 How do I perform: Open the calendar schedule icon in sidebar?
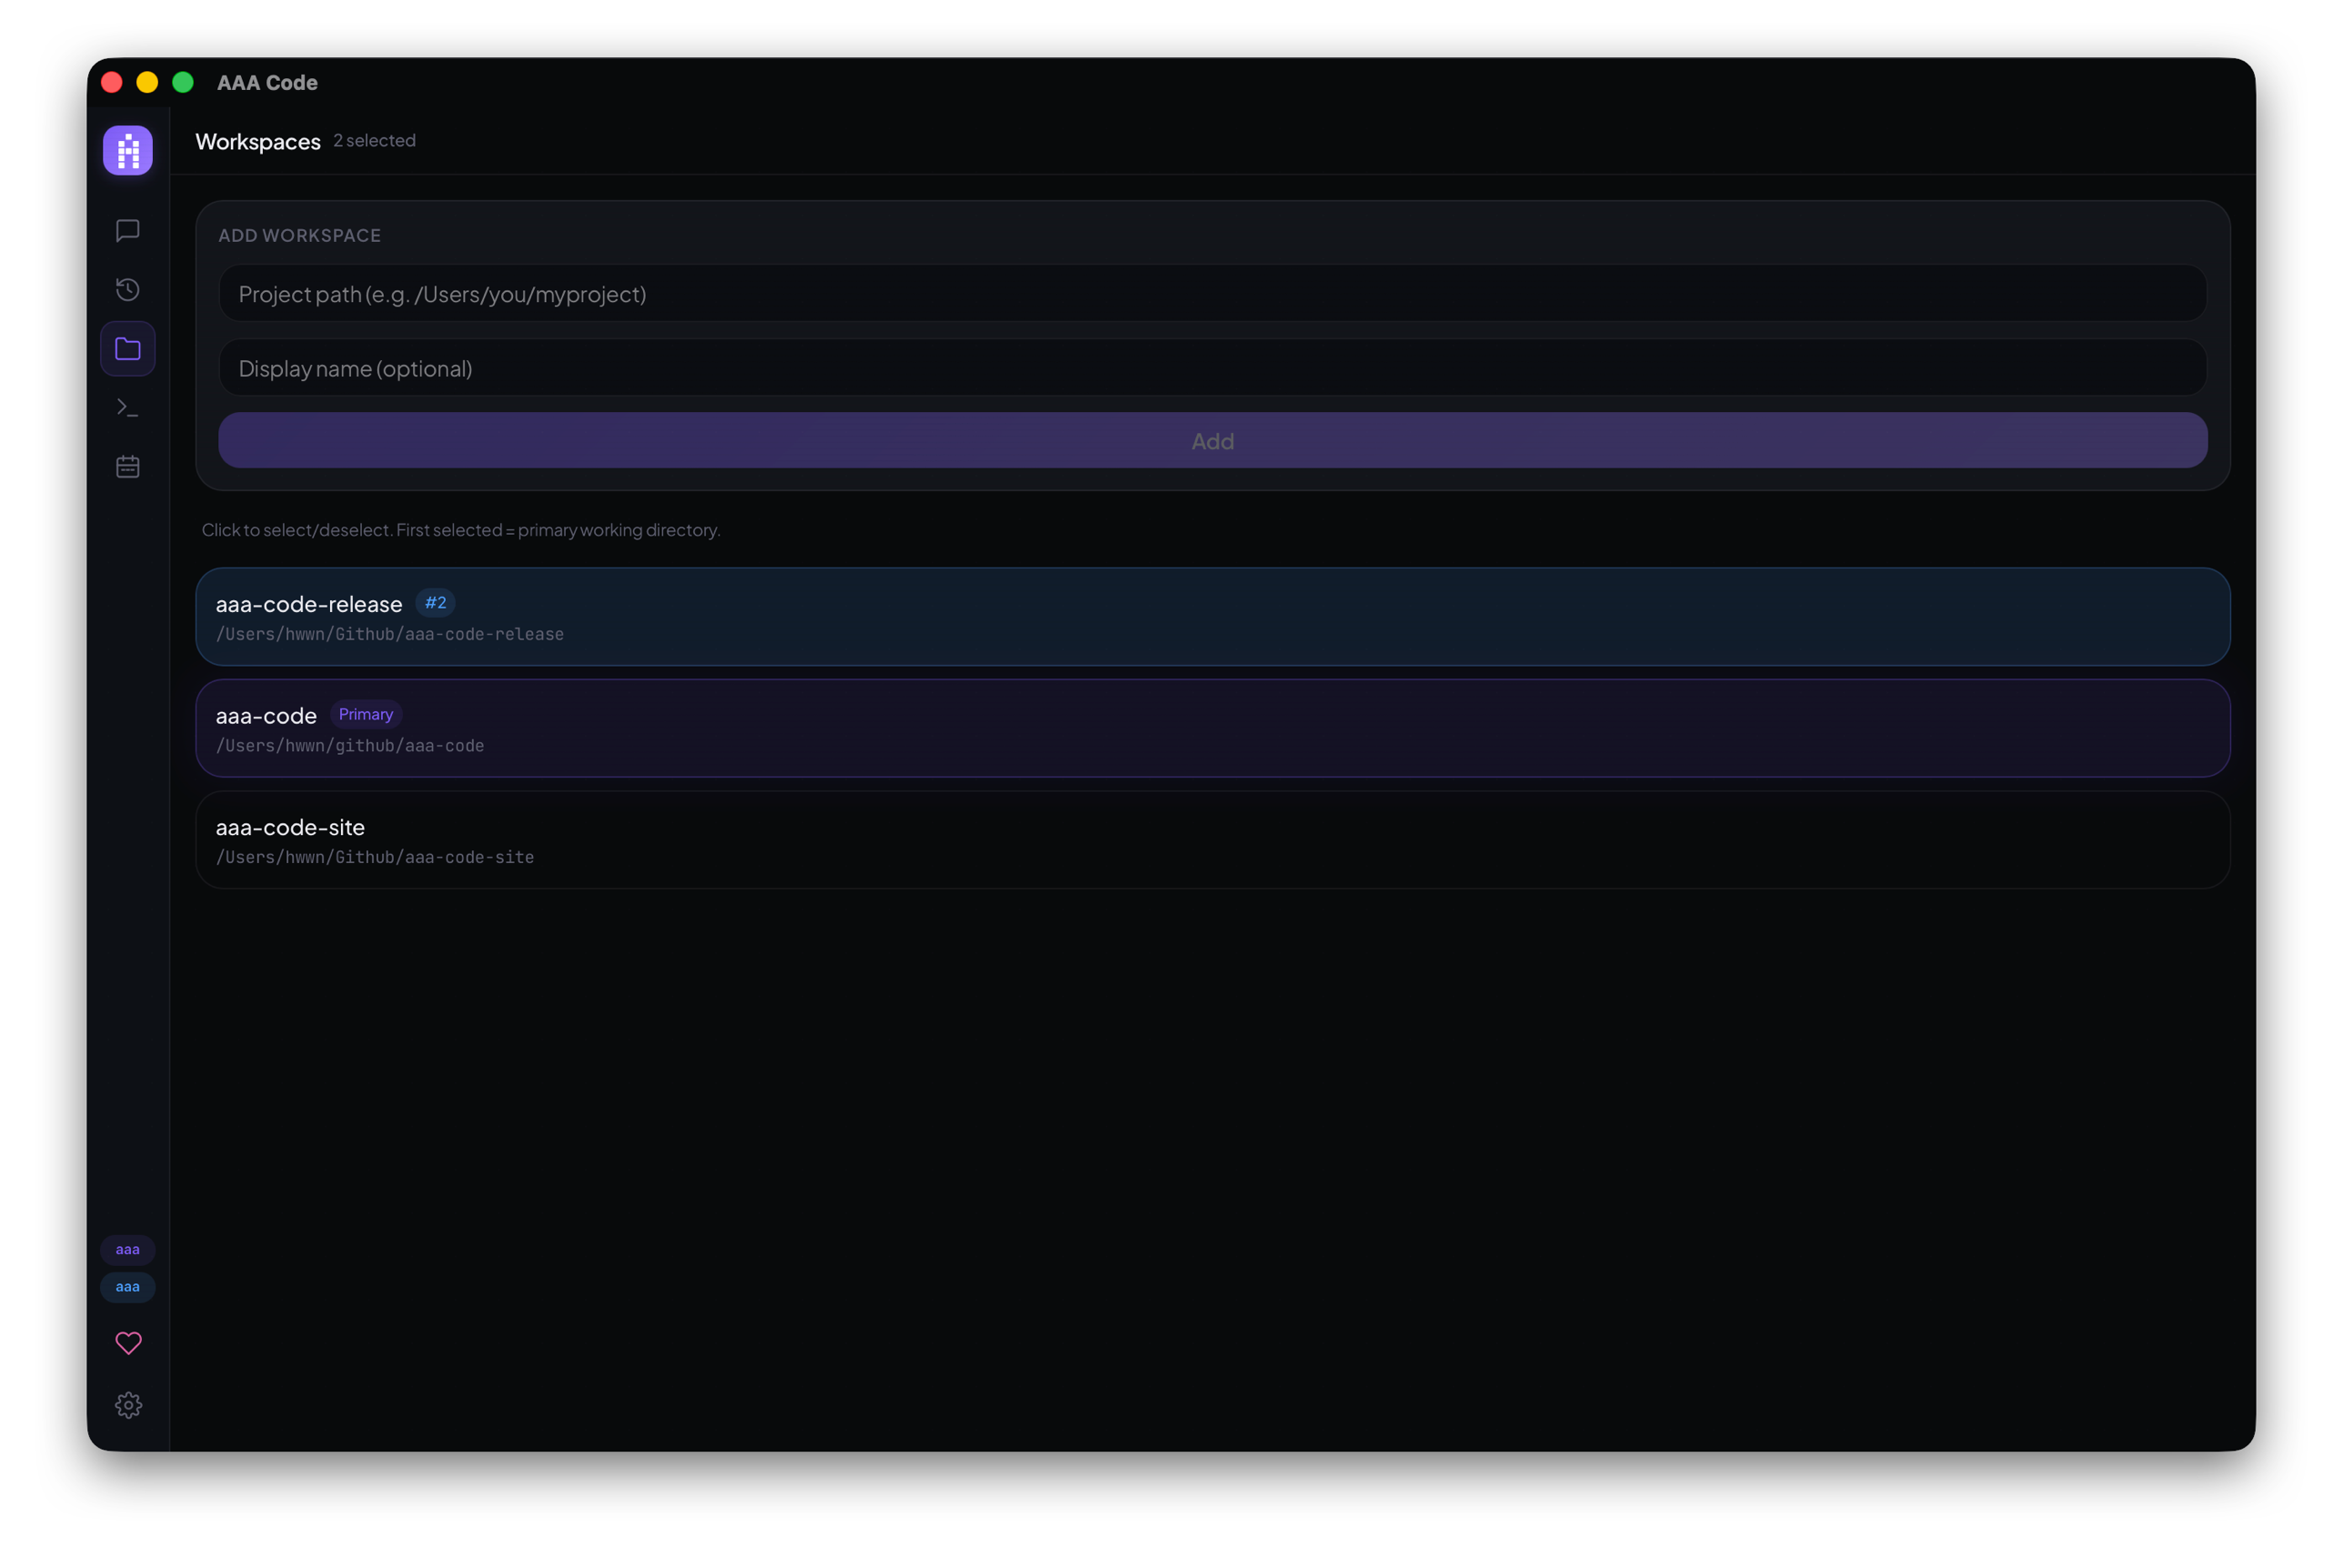128,467
